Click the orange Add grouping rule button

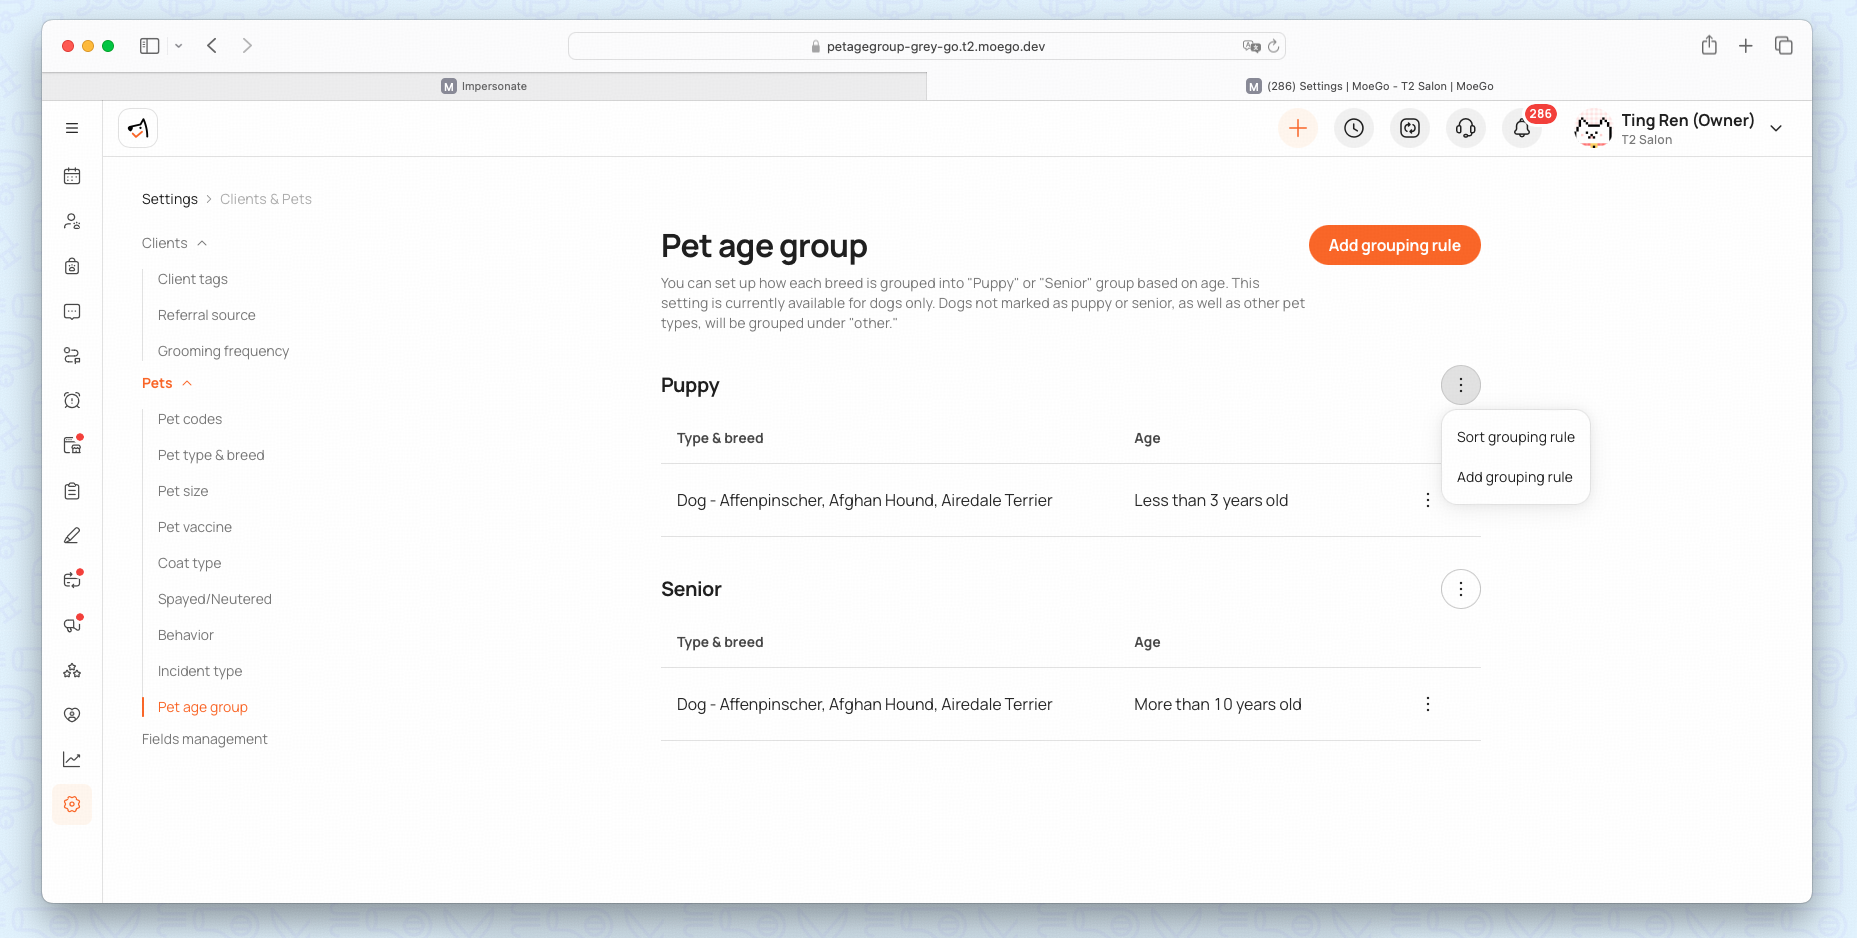click(1394, 245)
